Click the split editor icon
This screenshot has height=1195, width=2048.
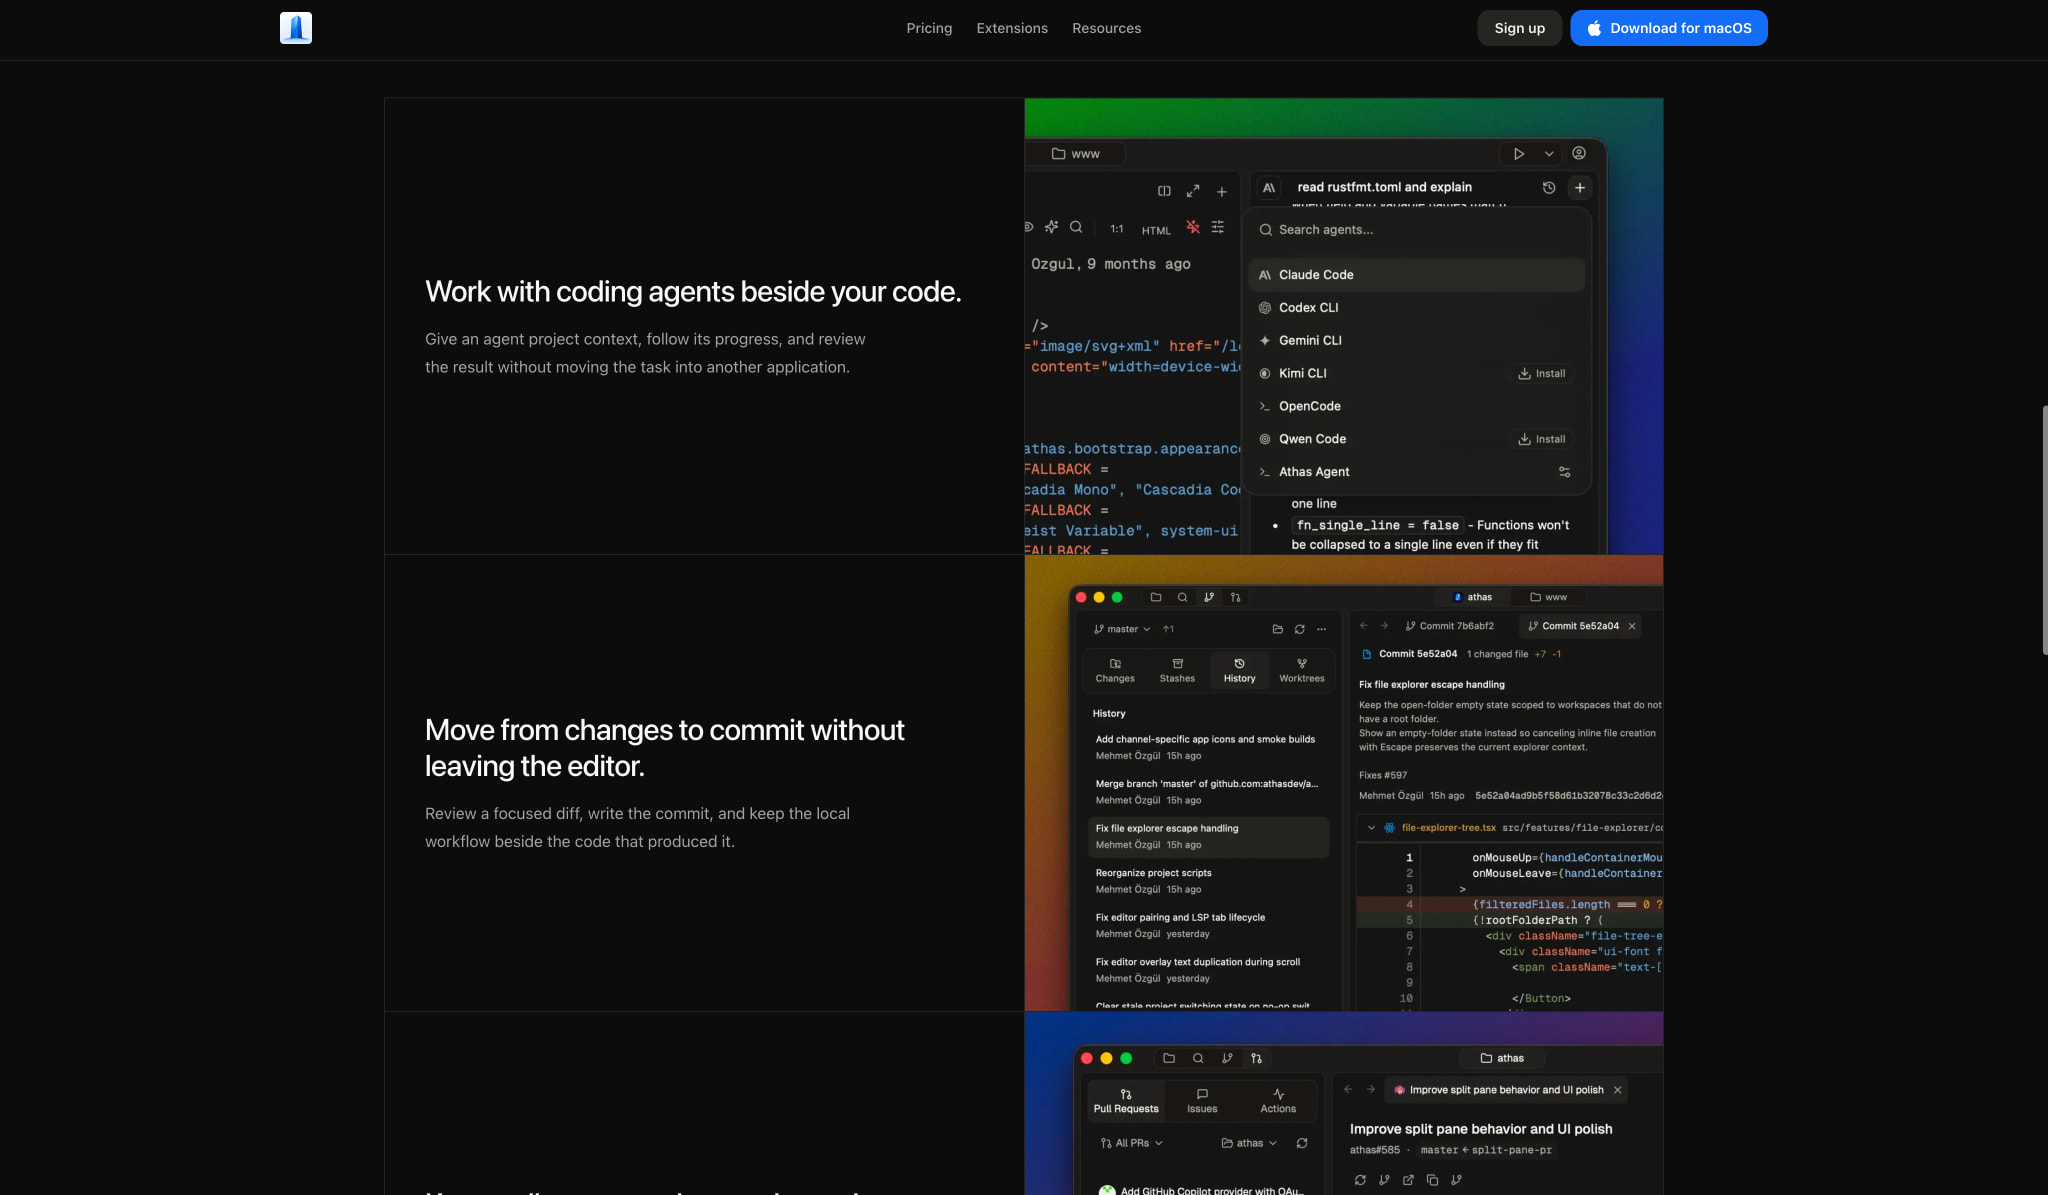point(1164,191)
